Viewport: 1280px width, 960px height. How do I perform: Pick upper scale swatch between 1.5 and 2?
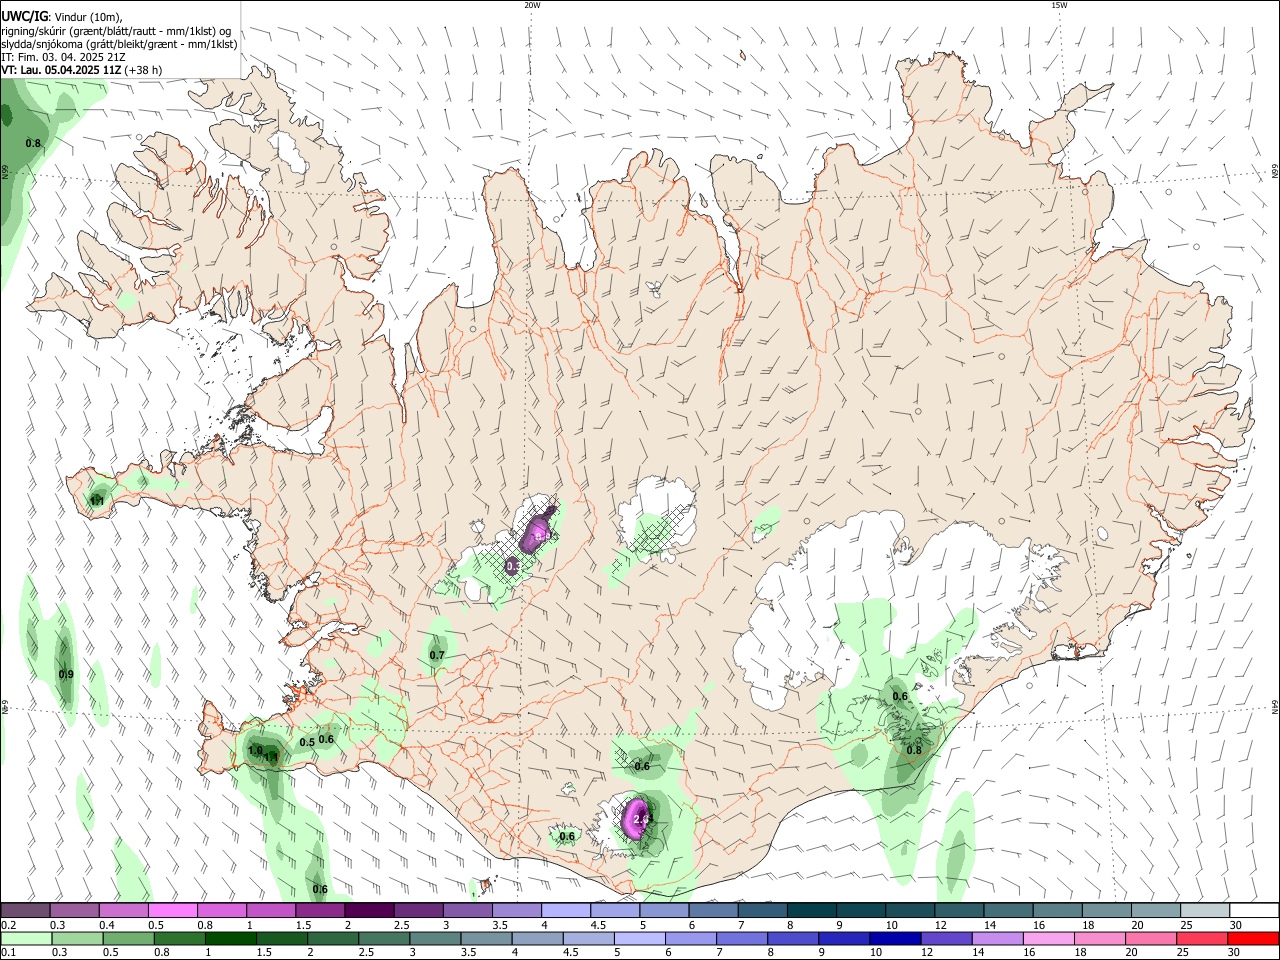[320, 910]
